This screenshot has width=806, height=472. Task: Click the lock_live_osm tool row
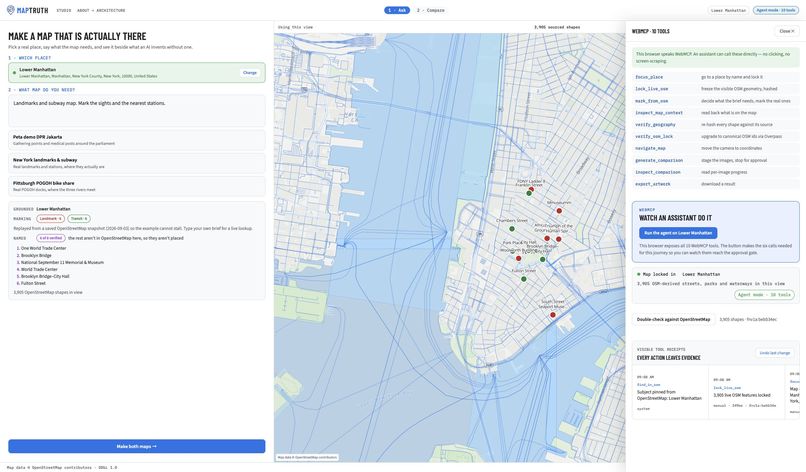click(716, 89)
